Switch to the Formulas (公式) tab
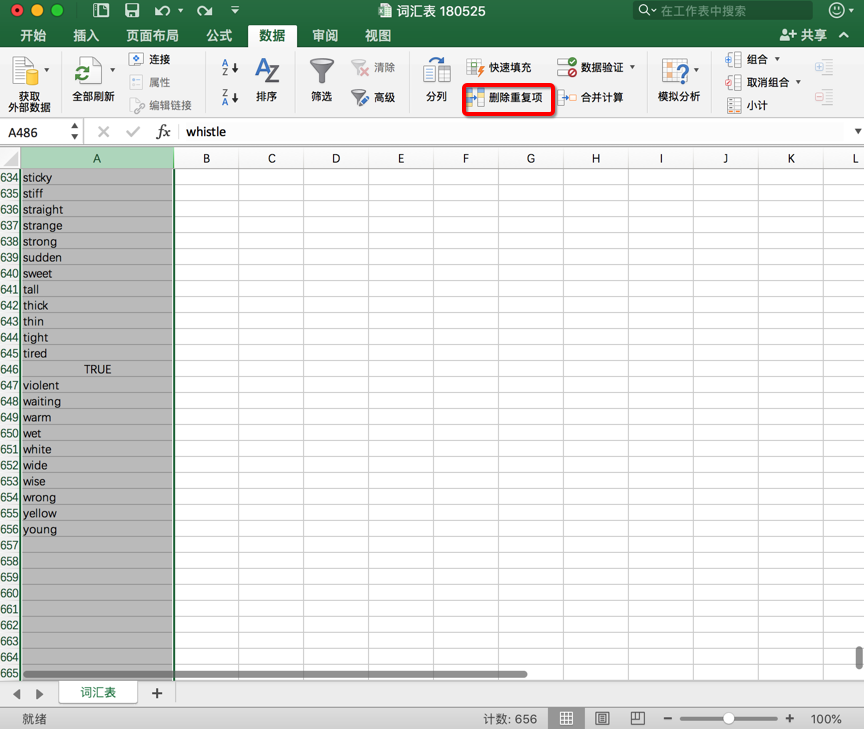Image resolution: width=864 pixels, height=729 pixels. (x=219, y=36)
